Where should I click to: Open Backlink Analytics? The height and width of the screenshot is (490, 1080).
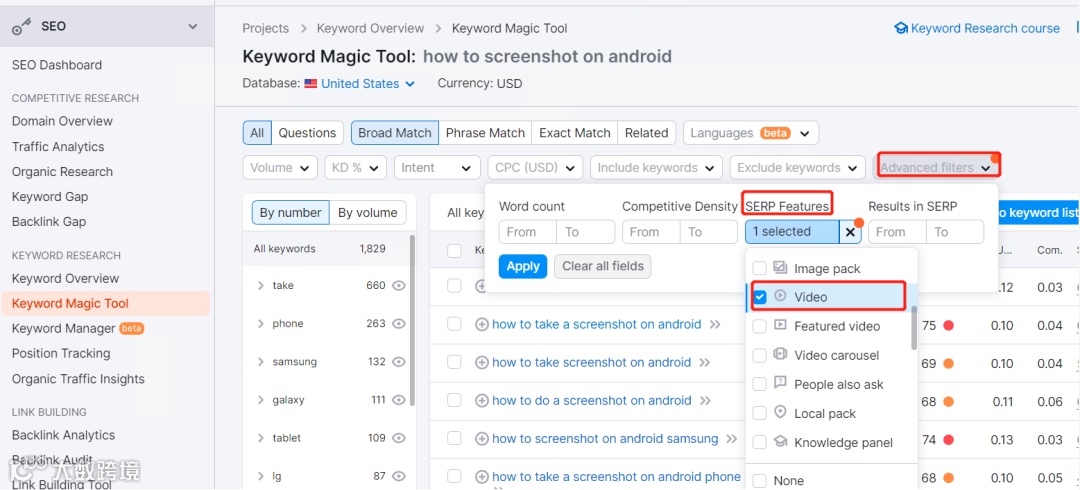coord(63,435)
